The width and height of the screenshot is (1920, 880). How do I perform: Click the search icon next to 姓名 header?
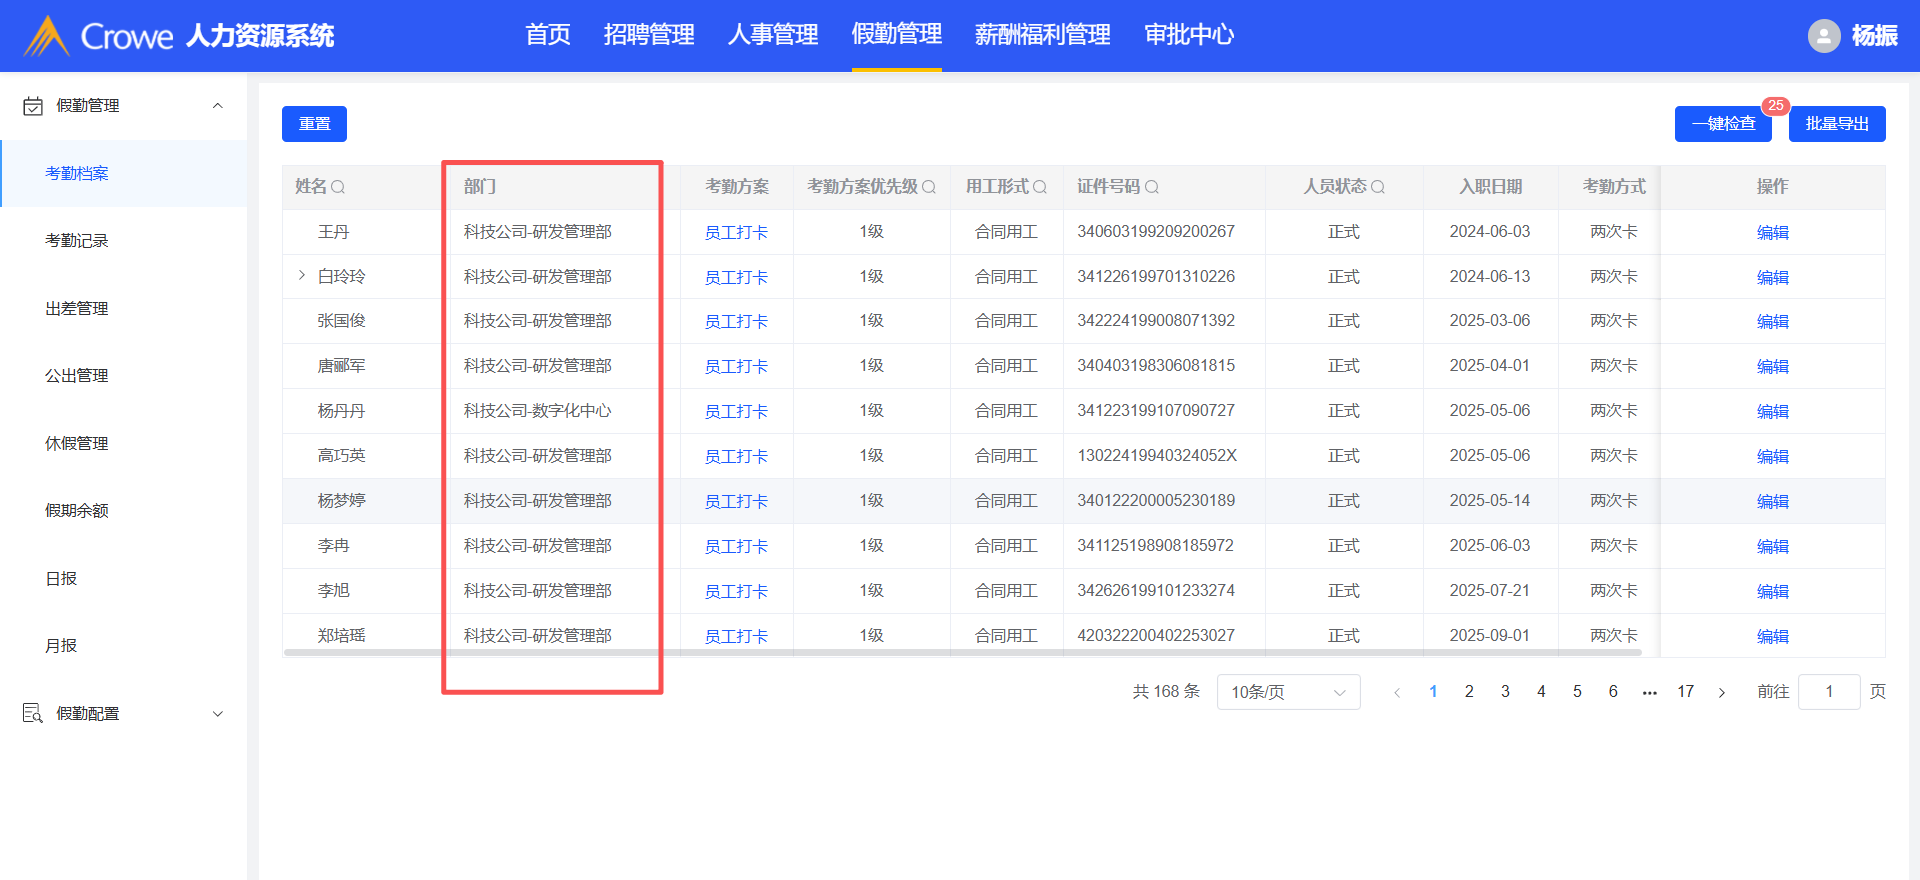(338, 187)
